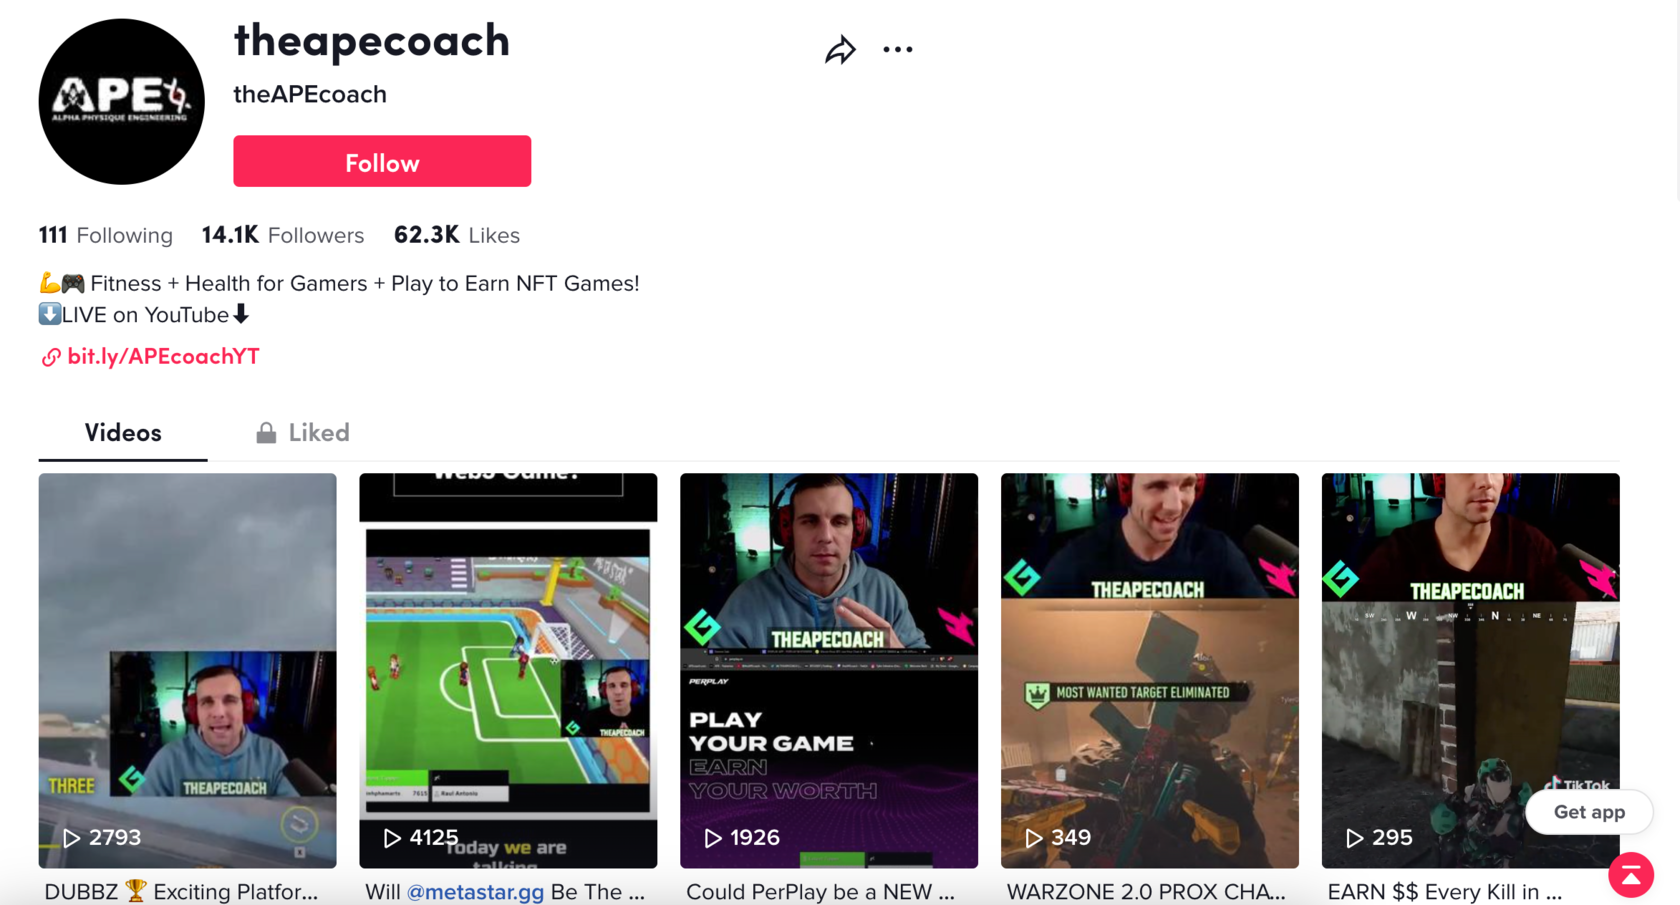1680x905 pixels.
Task: Open the soccer game video thumbnail
Action: pyautogui.click(x=508, y=670)
